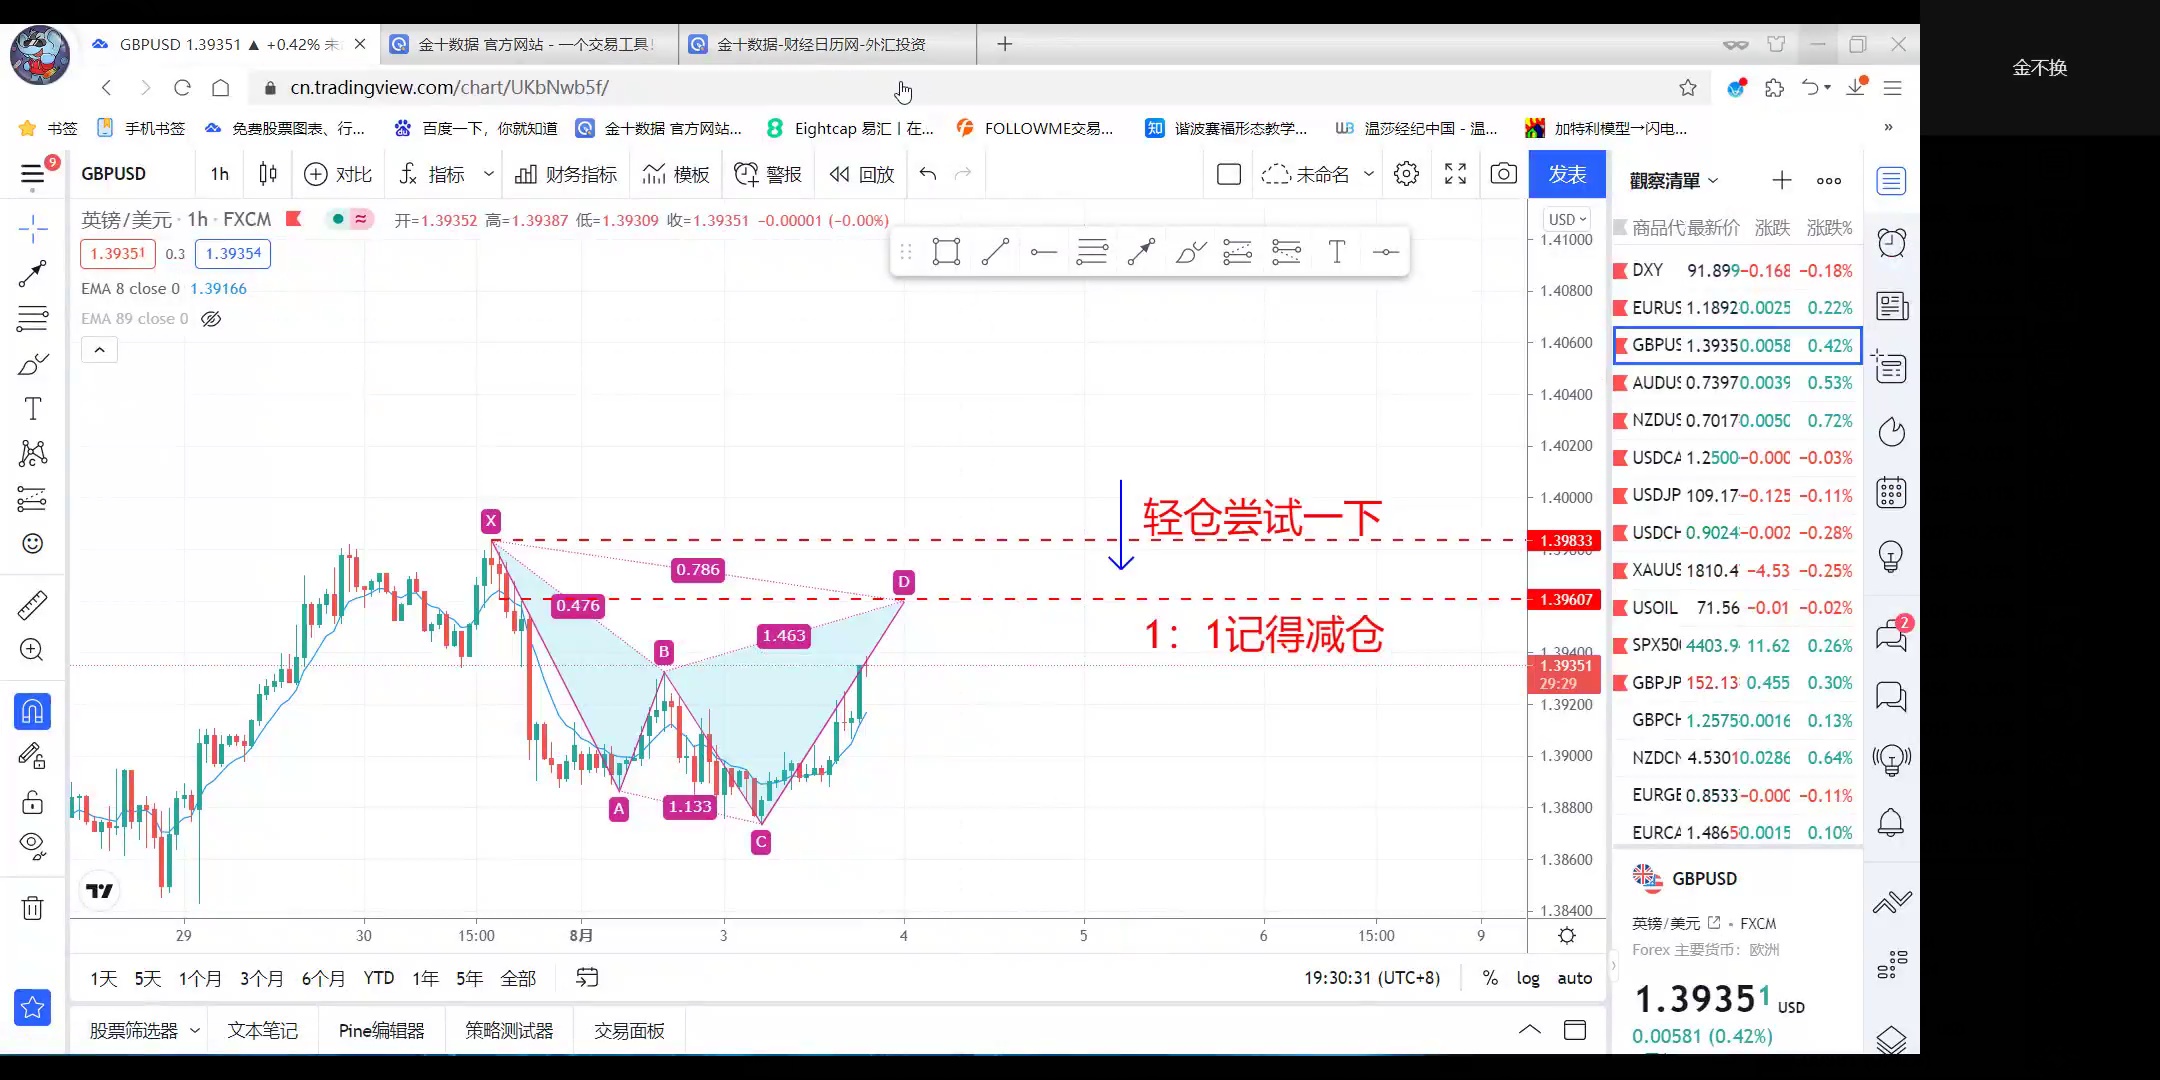
Task: Show hidden EMA 89 indicator
Action: pos(211,319)
